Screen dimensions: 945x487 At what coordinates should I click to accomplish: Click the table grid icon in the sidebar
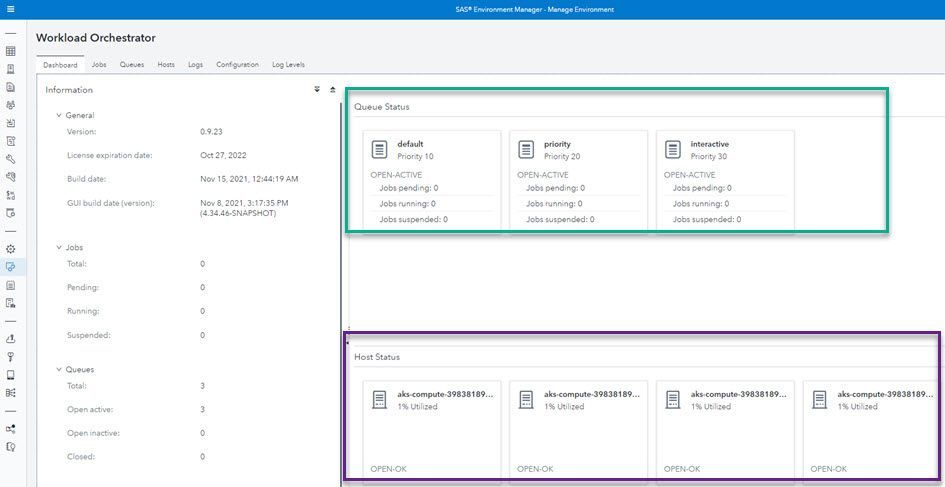[10, 51]
